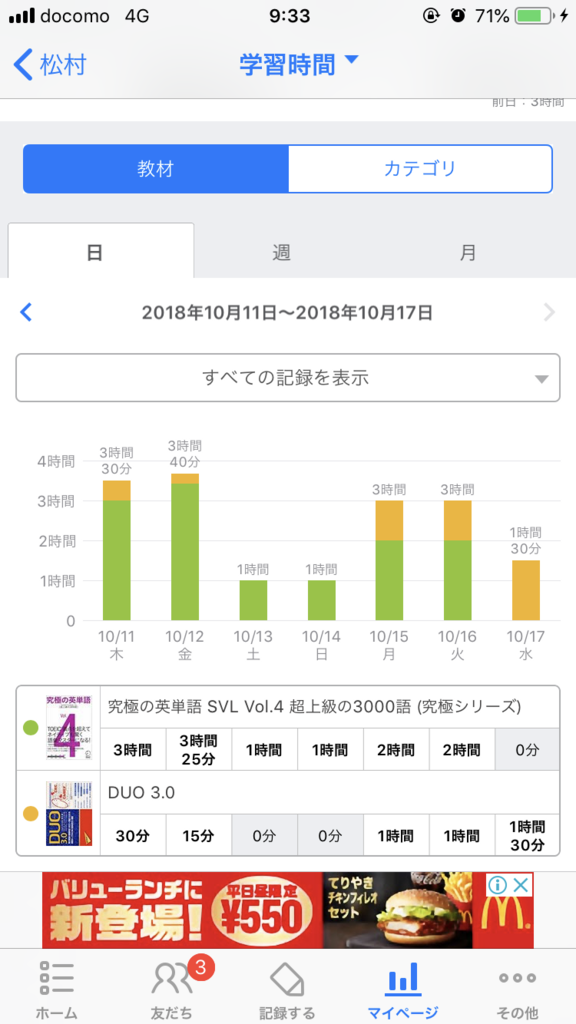The image size is (576, 1024).
Task: Click the 10/17 水 axis label
Action: click(526, 645)
